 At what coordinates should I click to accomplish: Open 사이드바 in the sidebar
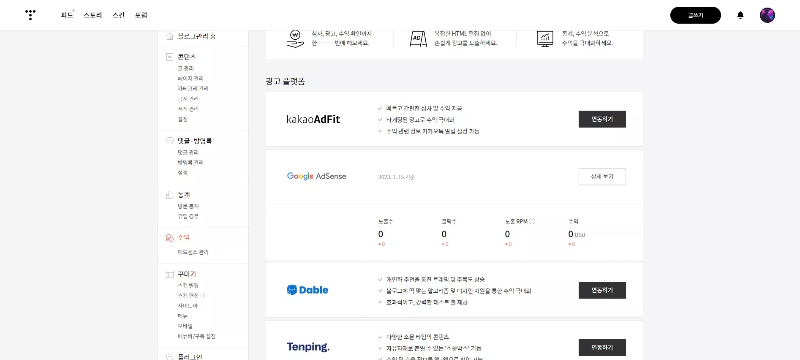188,305
